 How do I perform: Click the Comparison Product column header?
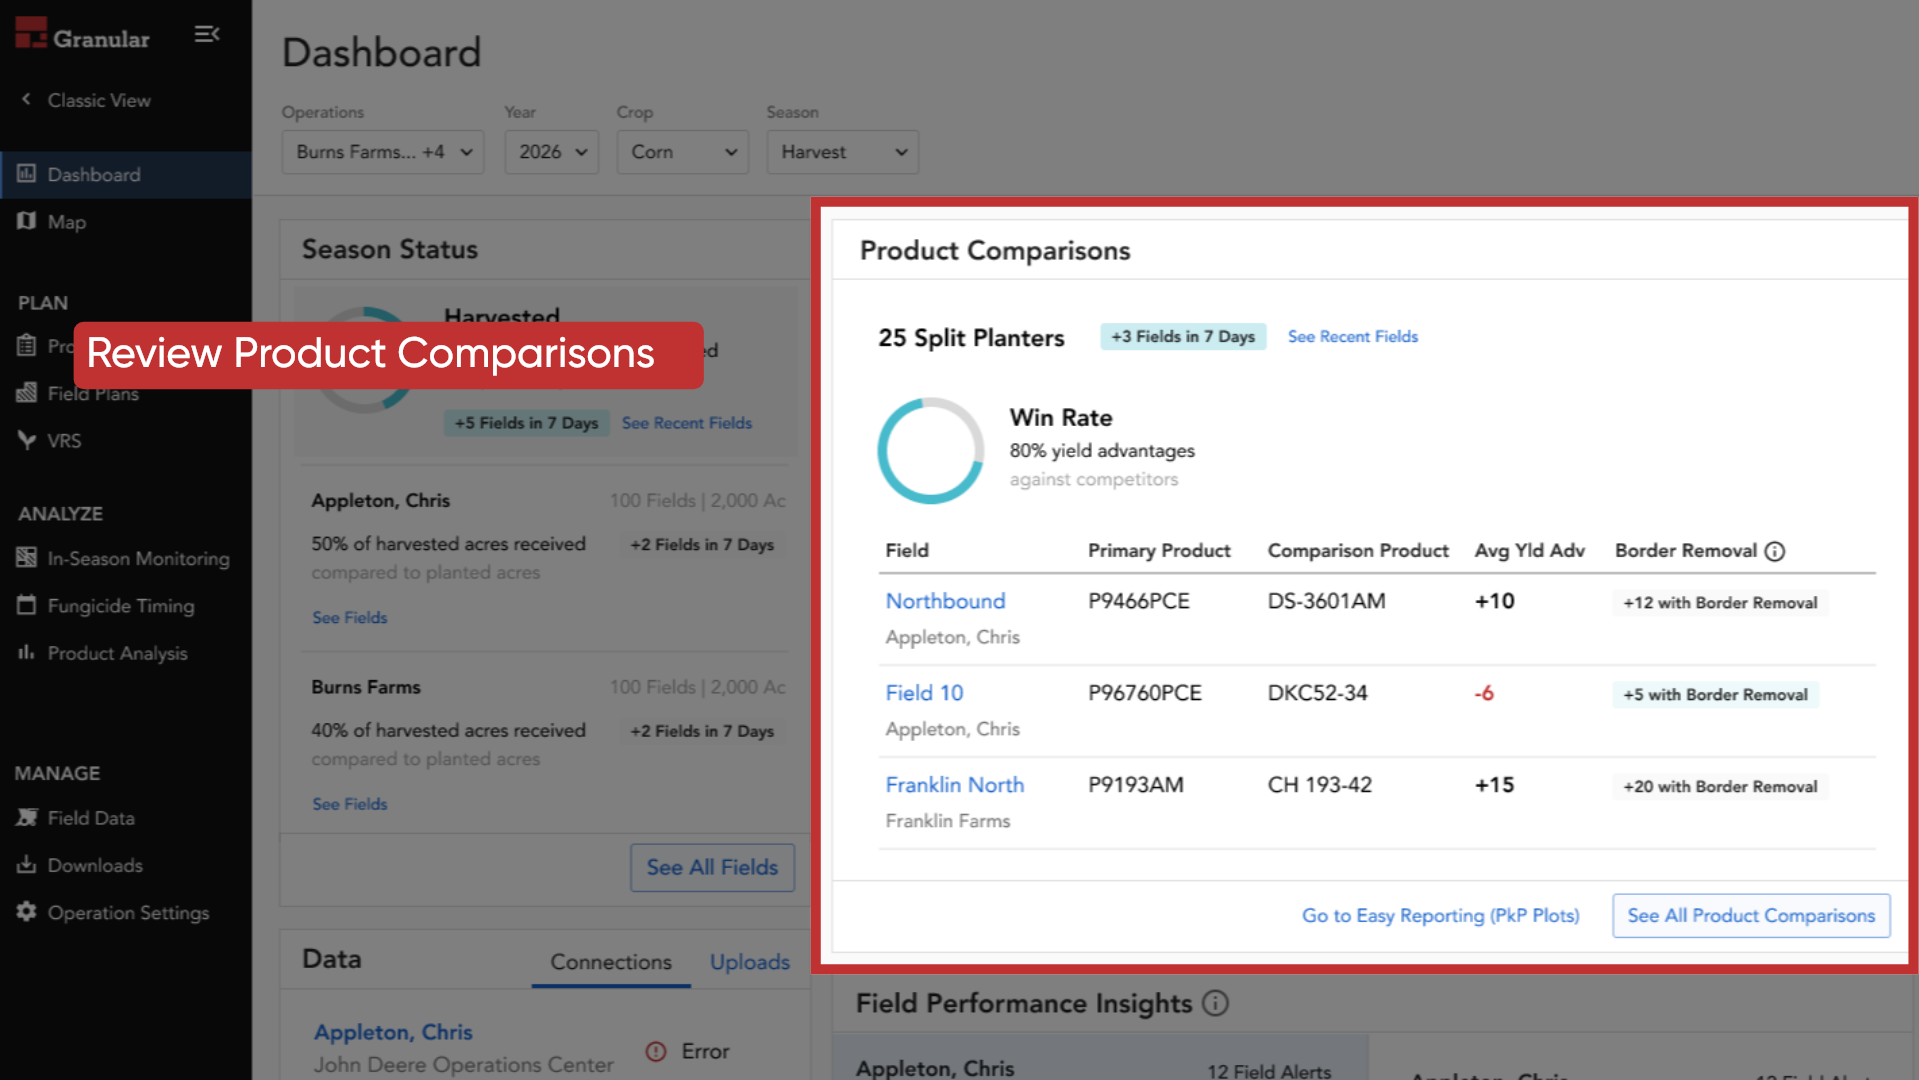click(x=1357, y=551)
